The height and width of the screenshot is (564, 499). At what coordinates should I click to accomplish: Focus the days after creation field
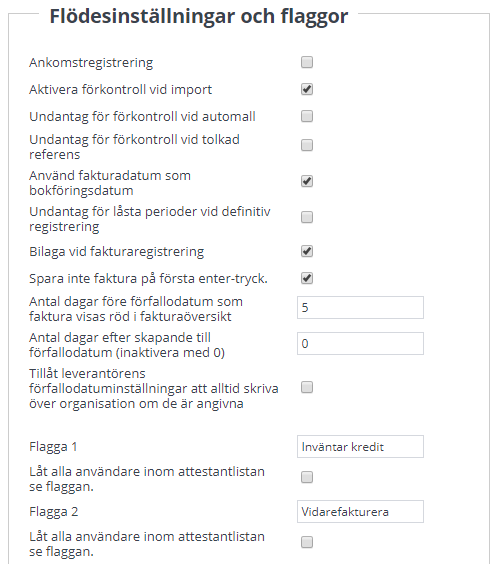click(x=360, y=344)
